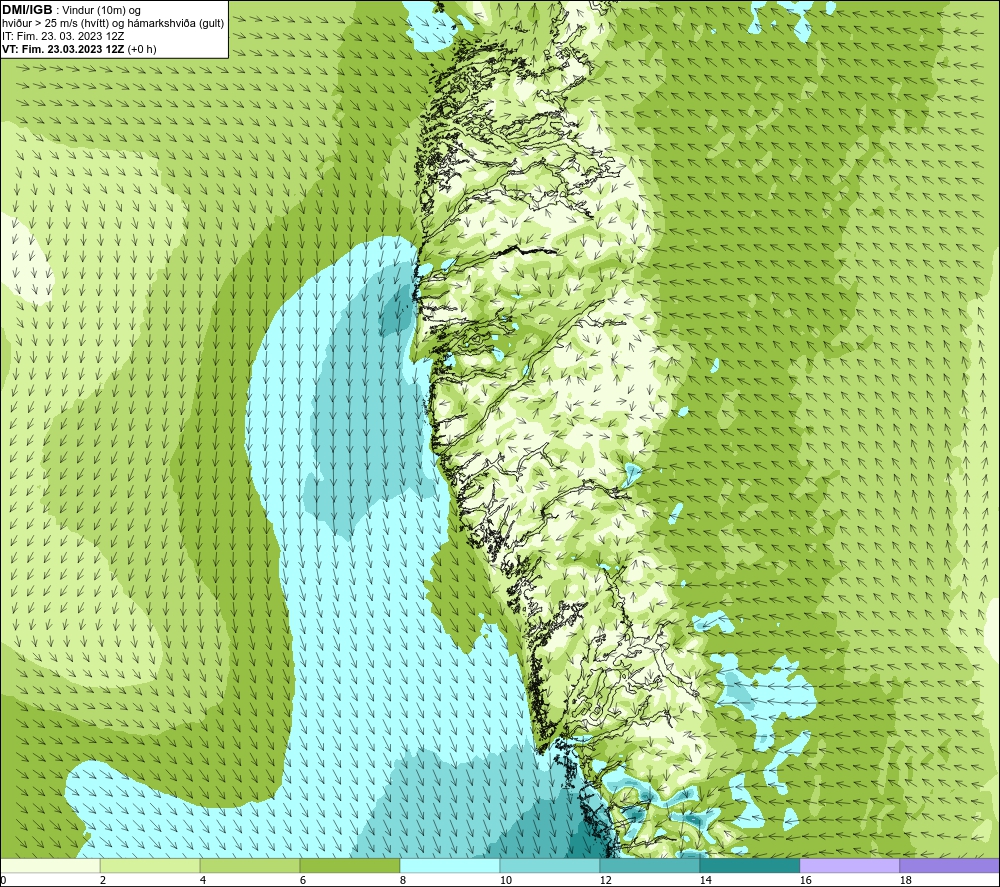Click the 'hviður > 25 m/s' legend line
This screenshot has width=1000, height=887.
(x=113, y=23)
